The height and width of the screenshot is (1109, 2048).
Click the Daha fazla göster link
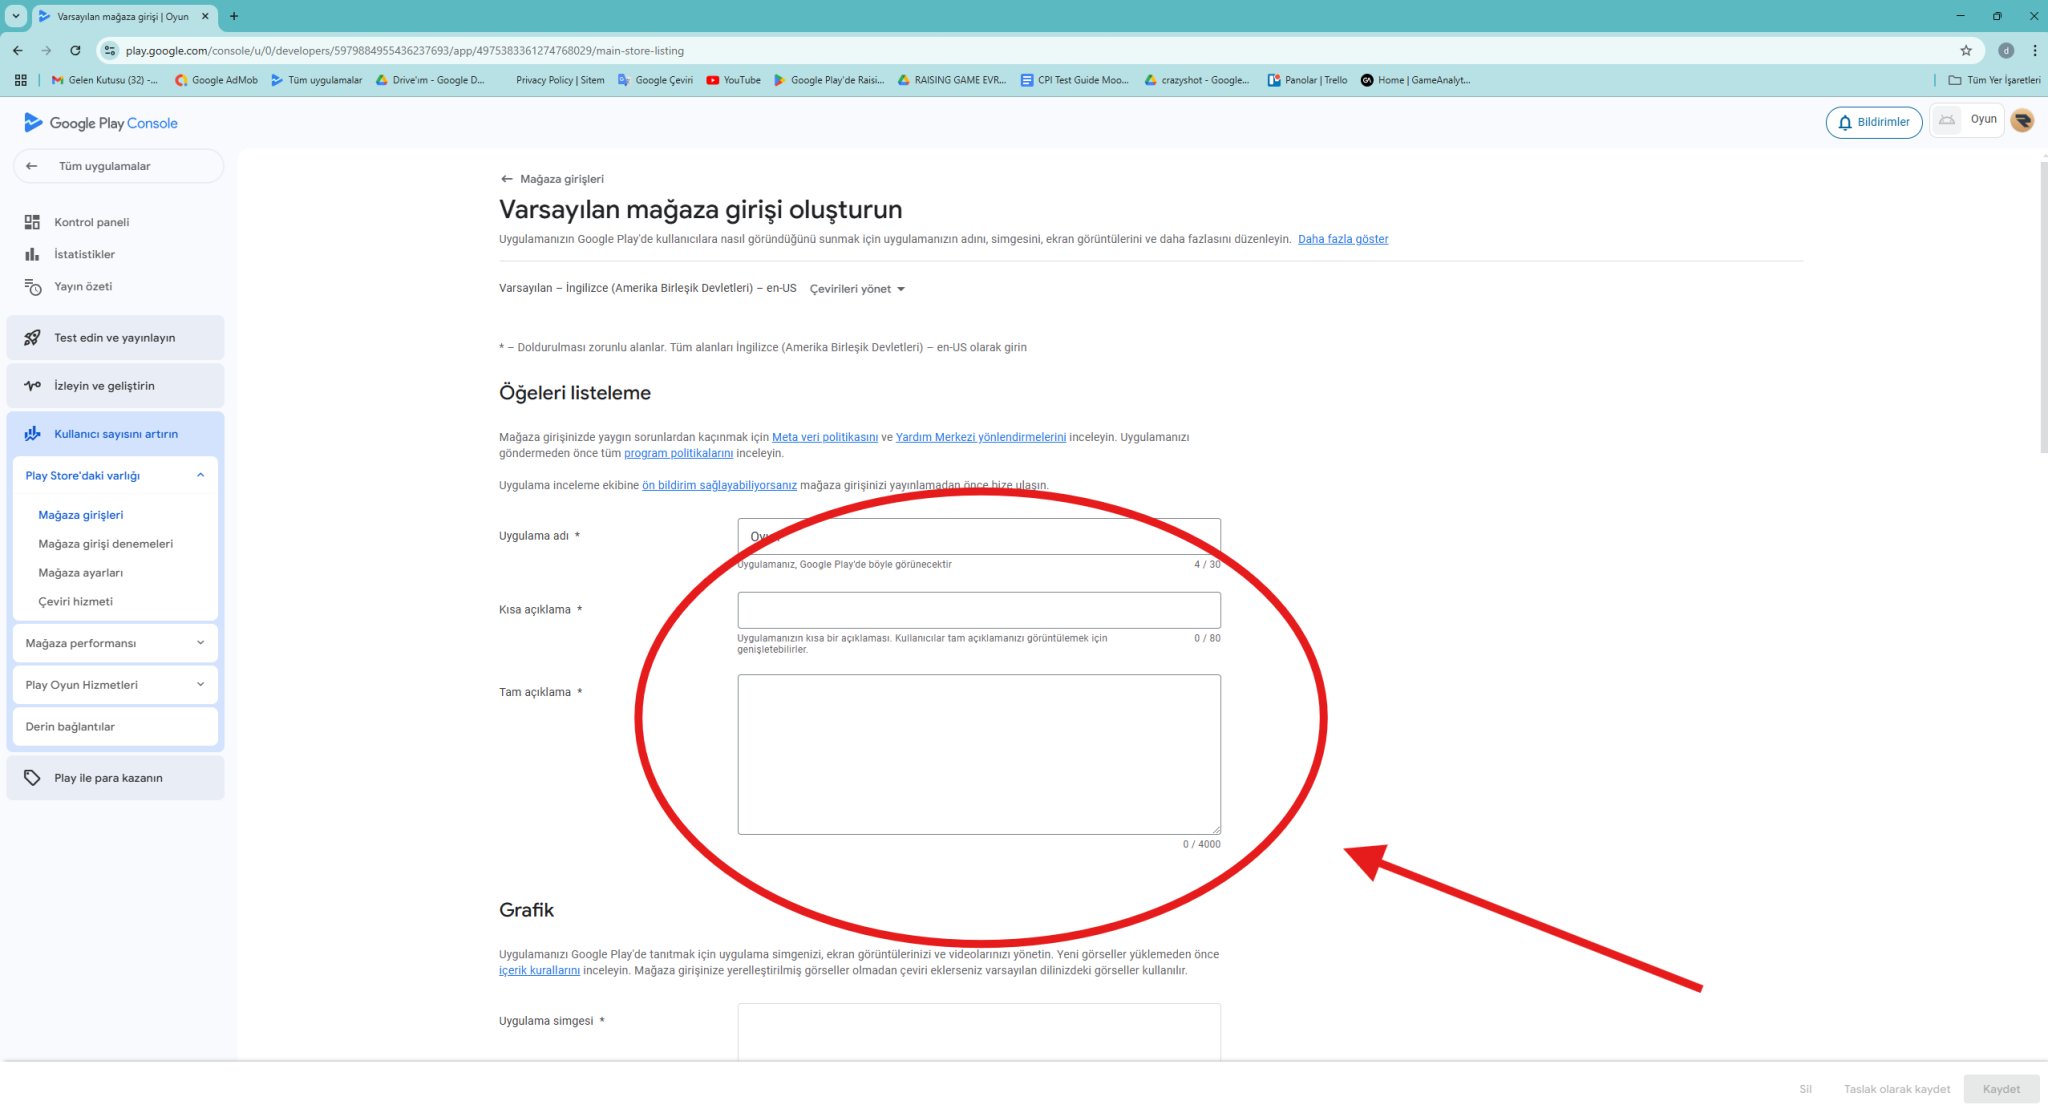click(x=1342, y=239)
